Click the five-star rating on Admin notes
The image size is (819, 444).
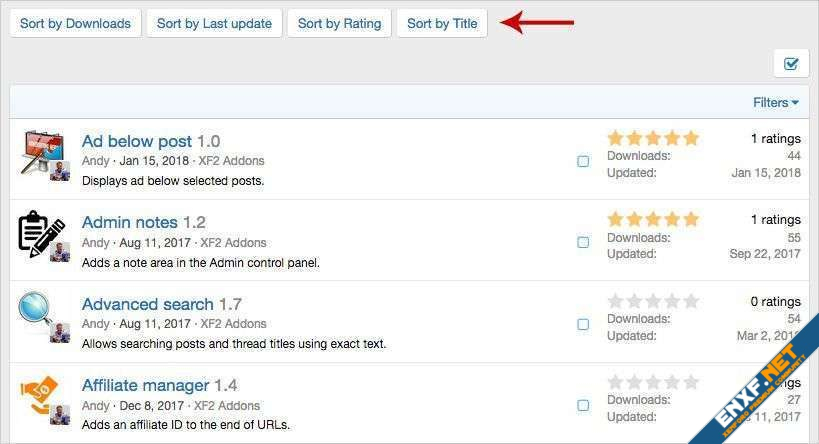(x=653, y=219)
